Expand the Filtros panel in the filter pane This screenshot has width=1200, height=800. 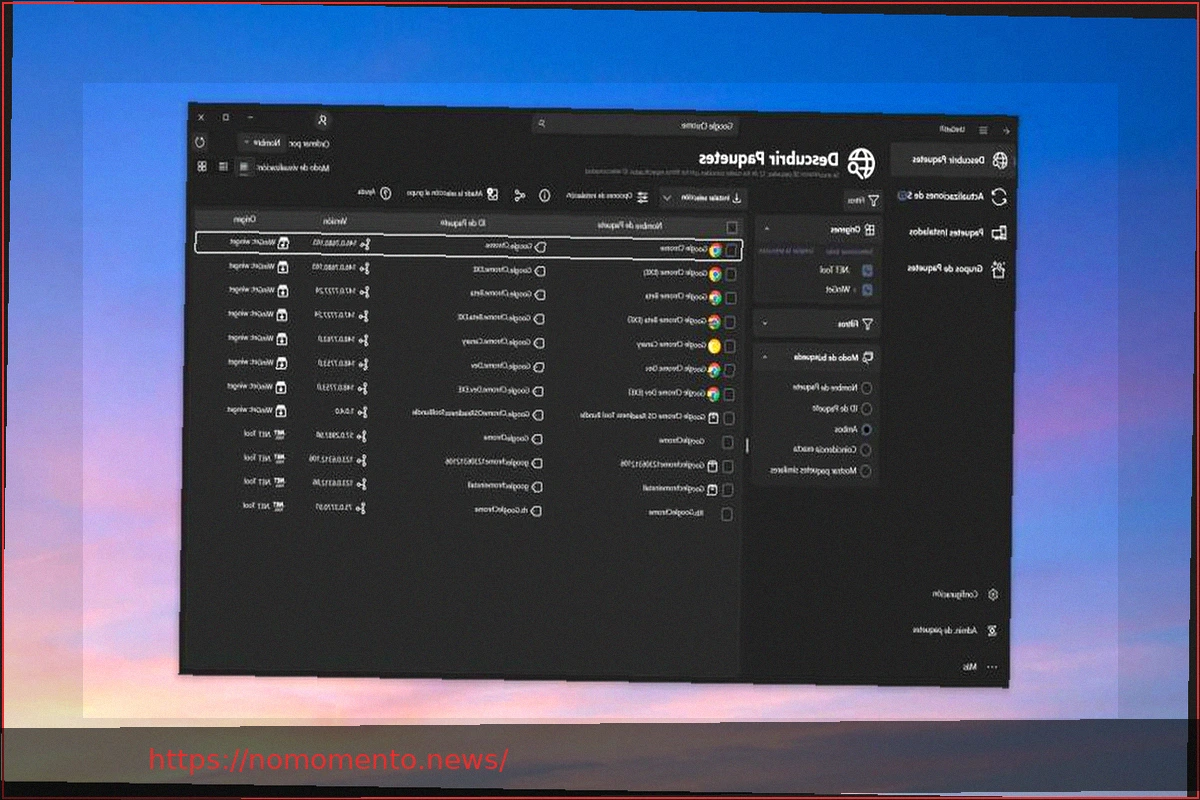tap(766, 324)
